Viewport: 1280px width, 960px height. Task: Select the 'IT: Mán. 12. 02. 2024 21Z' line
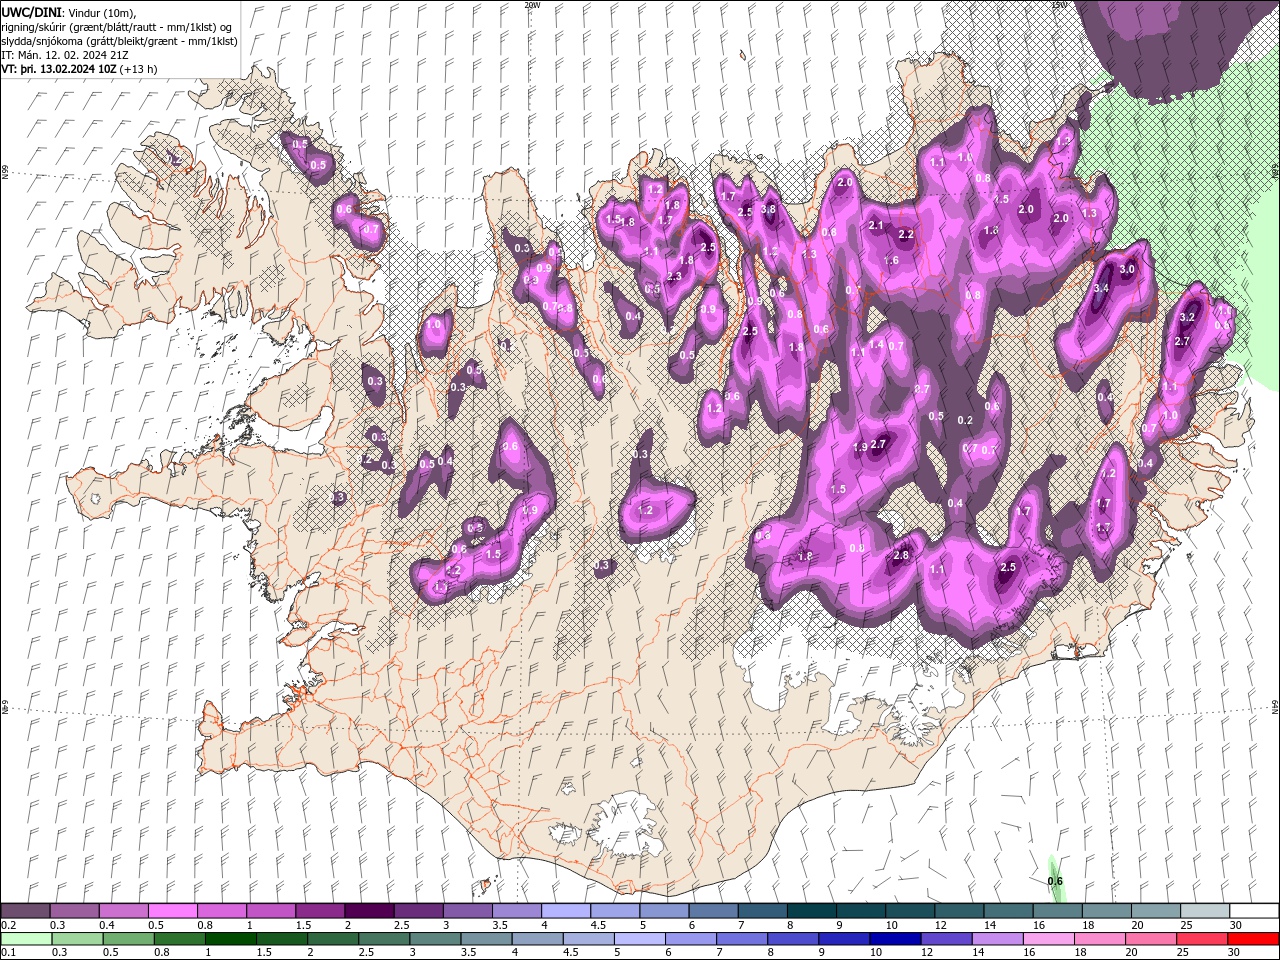coord(65,55)
